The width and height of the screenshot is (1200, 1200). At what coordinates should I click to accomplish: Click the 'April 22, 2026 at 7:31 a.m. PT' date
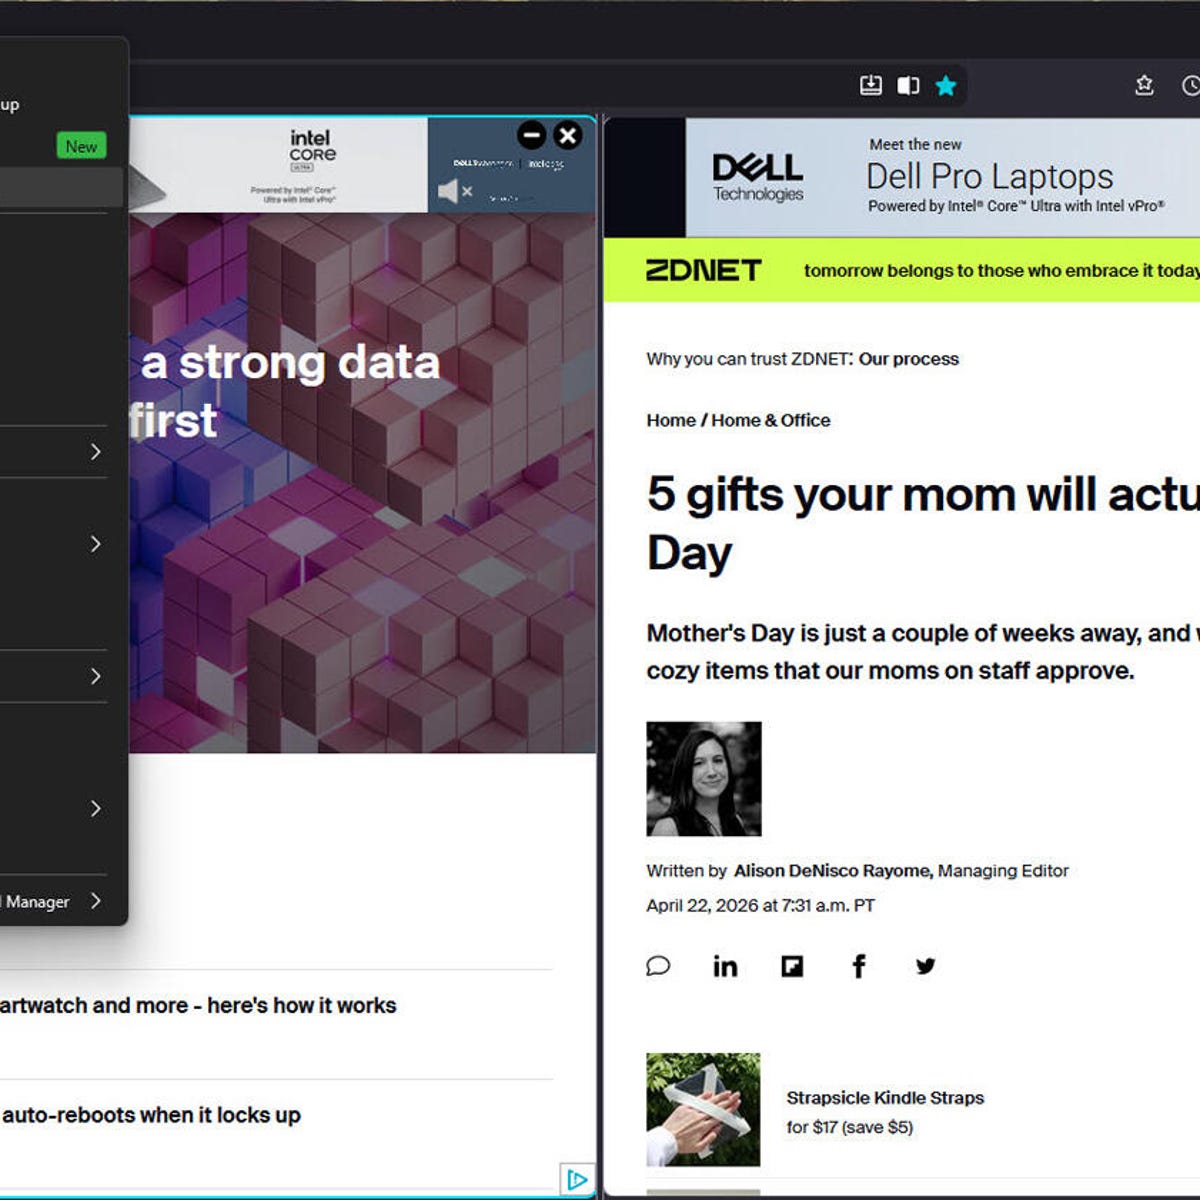click(x=760, y=906)
